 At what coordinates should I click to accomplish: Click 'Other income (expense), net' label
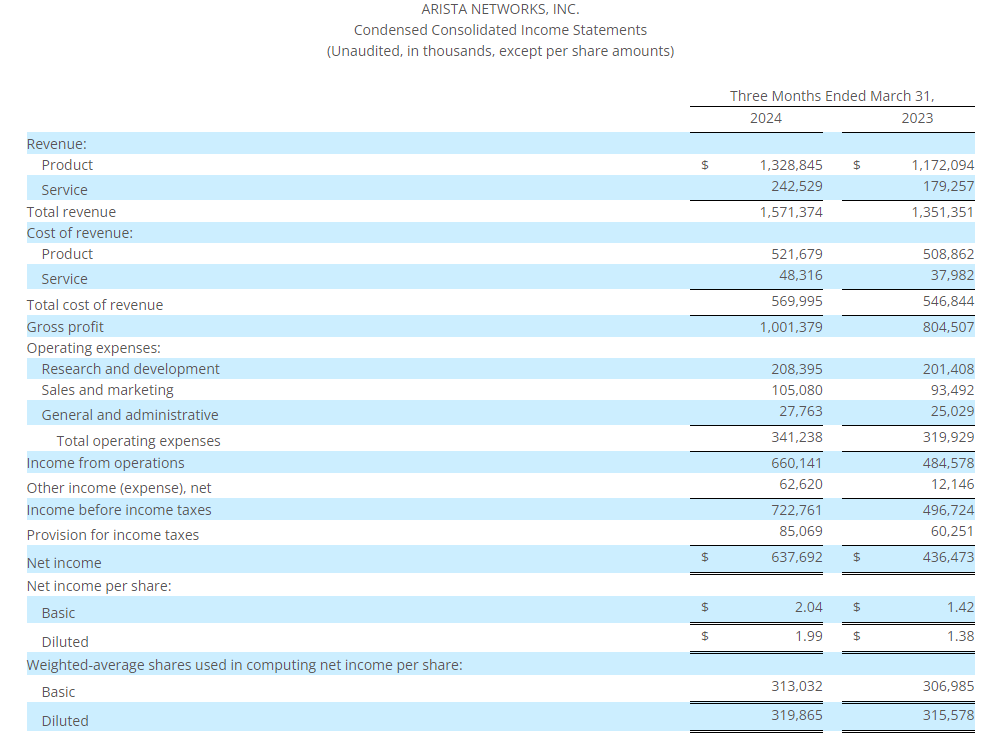(x=119, y=488)
